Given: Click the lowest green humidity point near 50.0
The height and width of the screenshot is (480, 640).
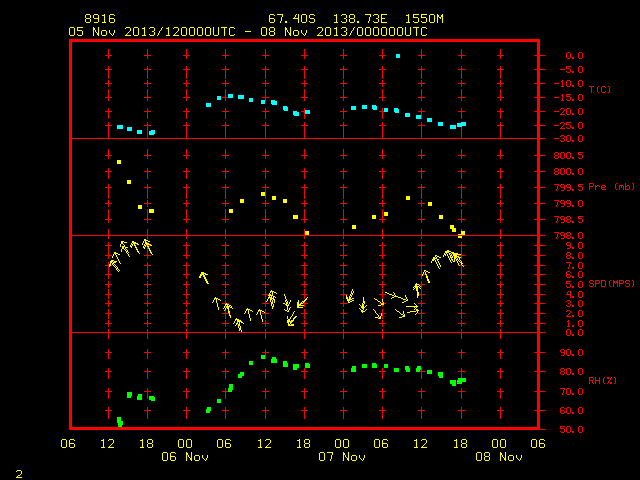Looking at the screenshot, I should pos(120,422).
